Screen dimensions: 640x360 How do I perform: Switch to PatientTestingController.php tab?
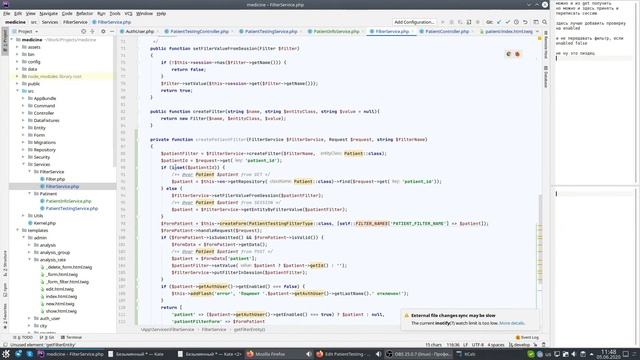click(x=199, y=31)
